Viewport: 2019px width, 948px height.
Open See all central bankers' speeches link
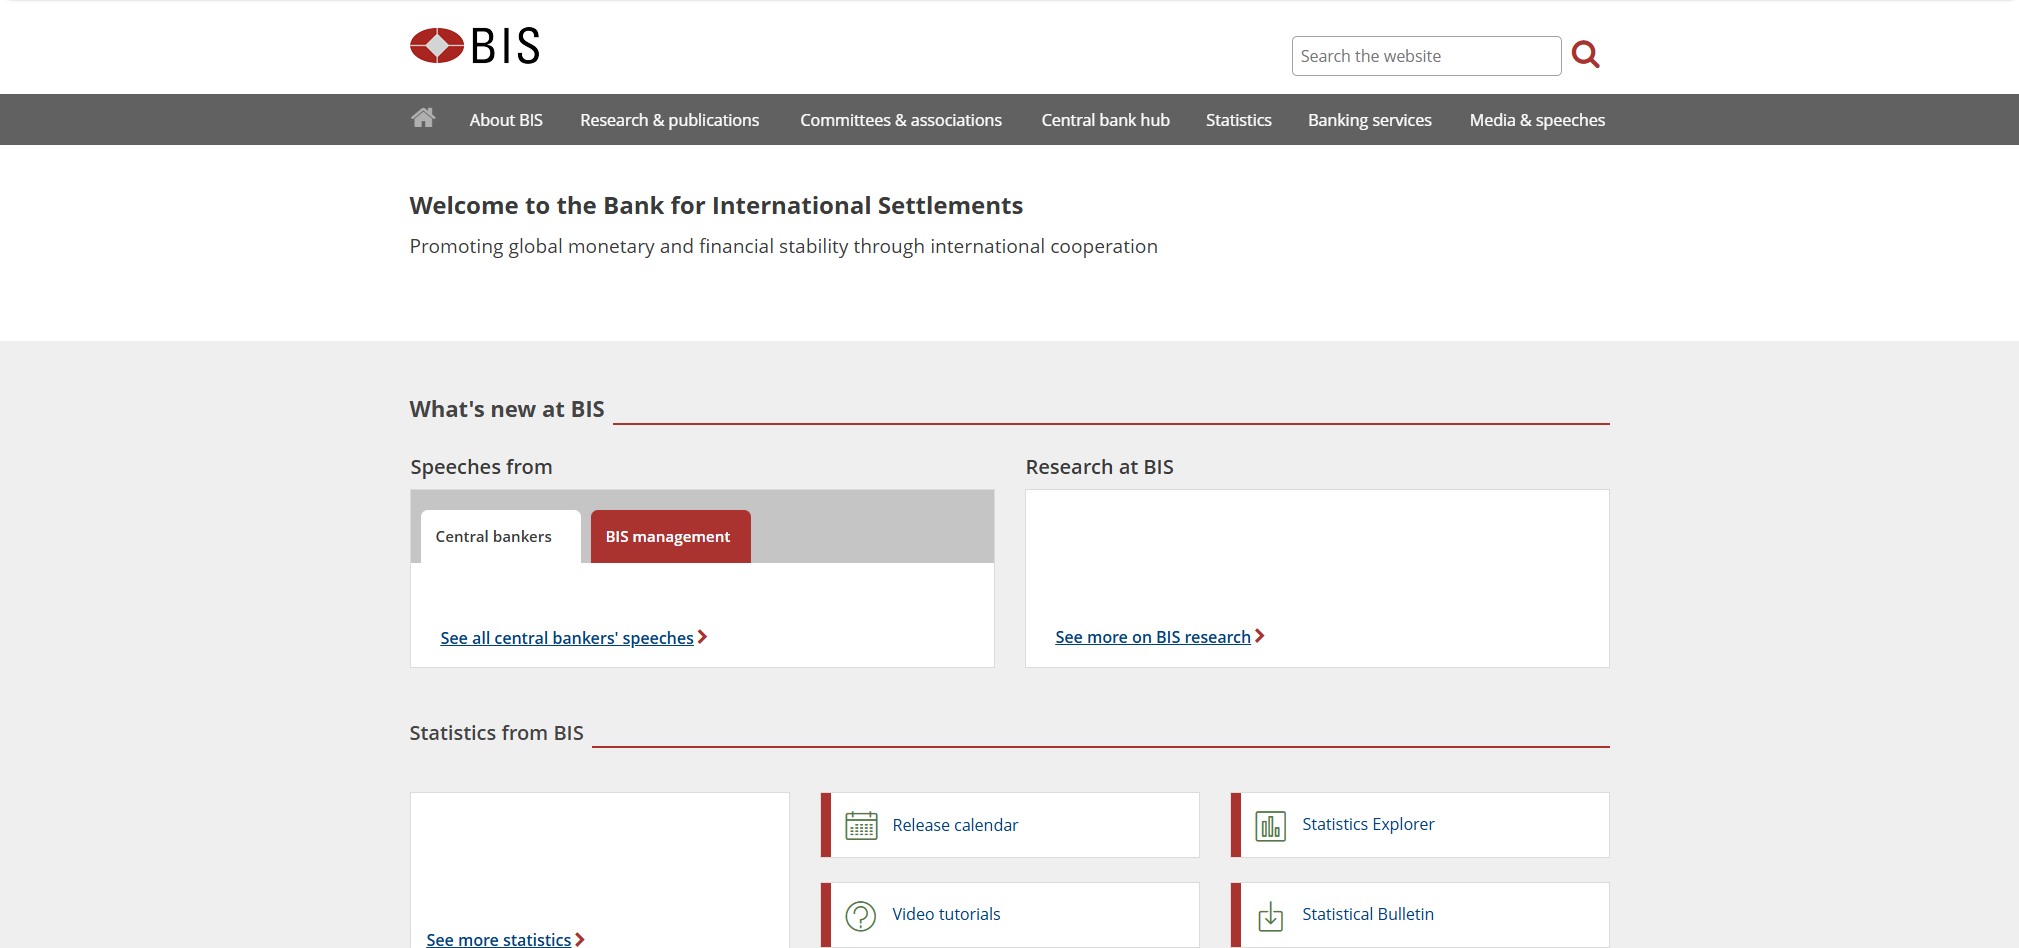pos(567,638)
